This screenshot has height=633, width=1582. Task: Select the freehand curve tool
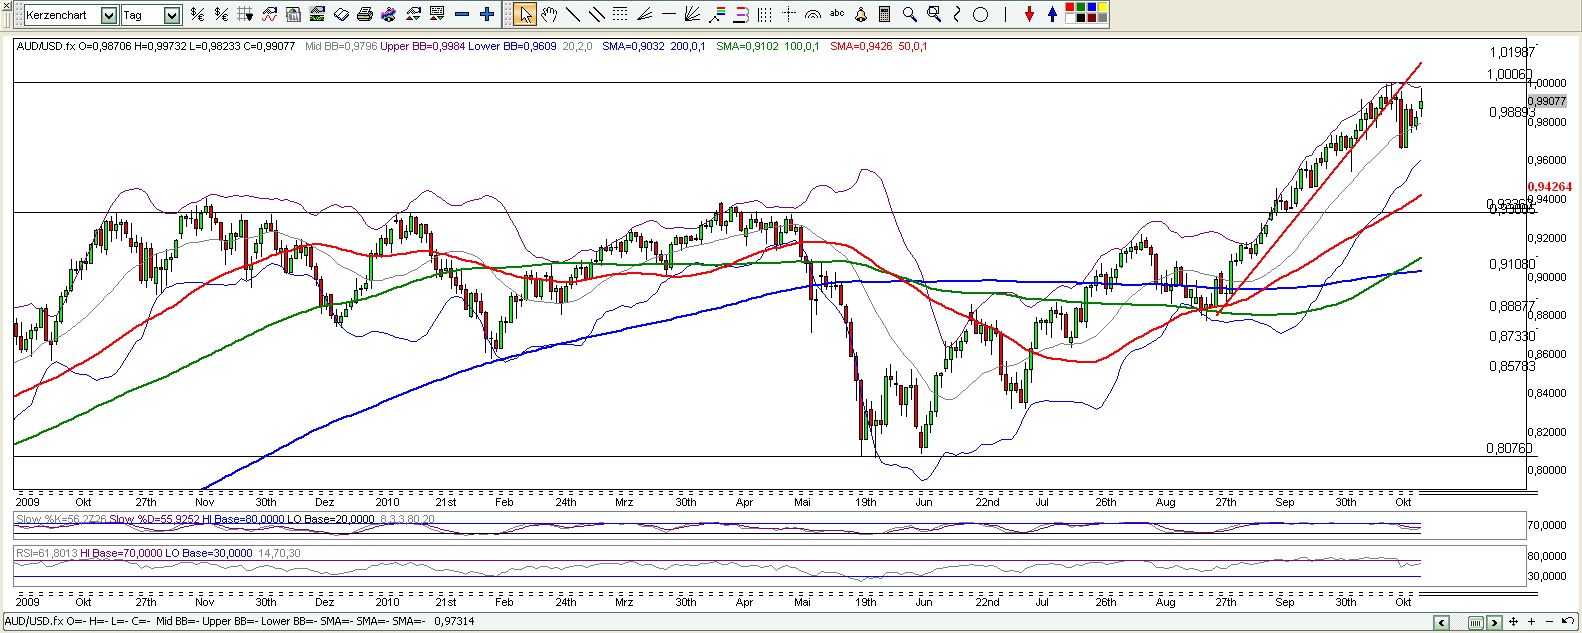(x=956, y=15)
